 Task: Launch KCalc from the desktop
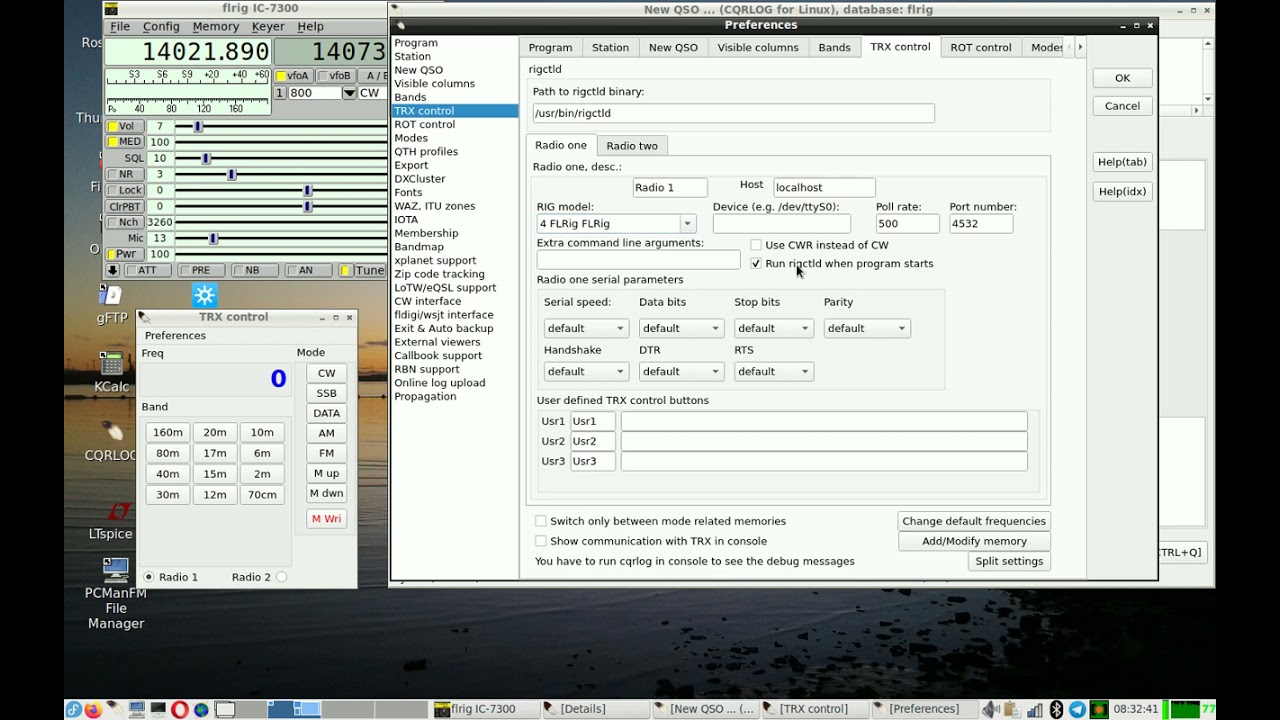(112, 367)
